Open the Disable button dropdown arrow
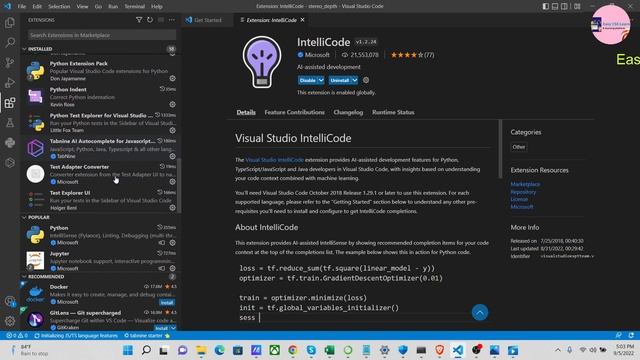 tap(321, 80)
